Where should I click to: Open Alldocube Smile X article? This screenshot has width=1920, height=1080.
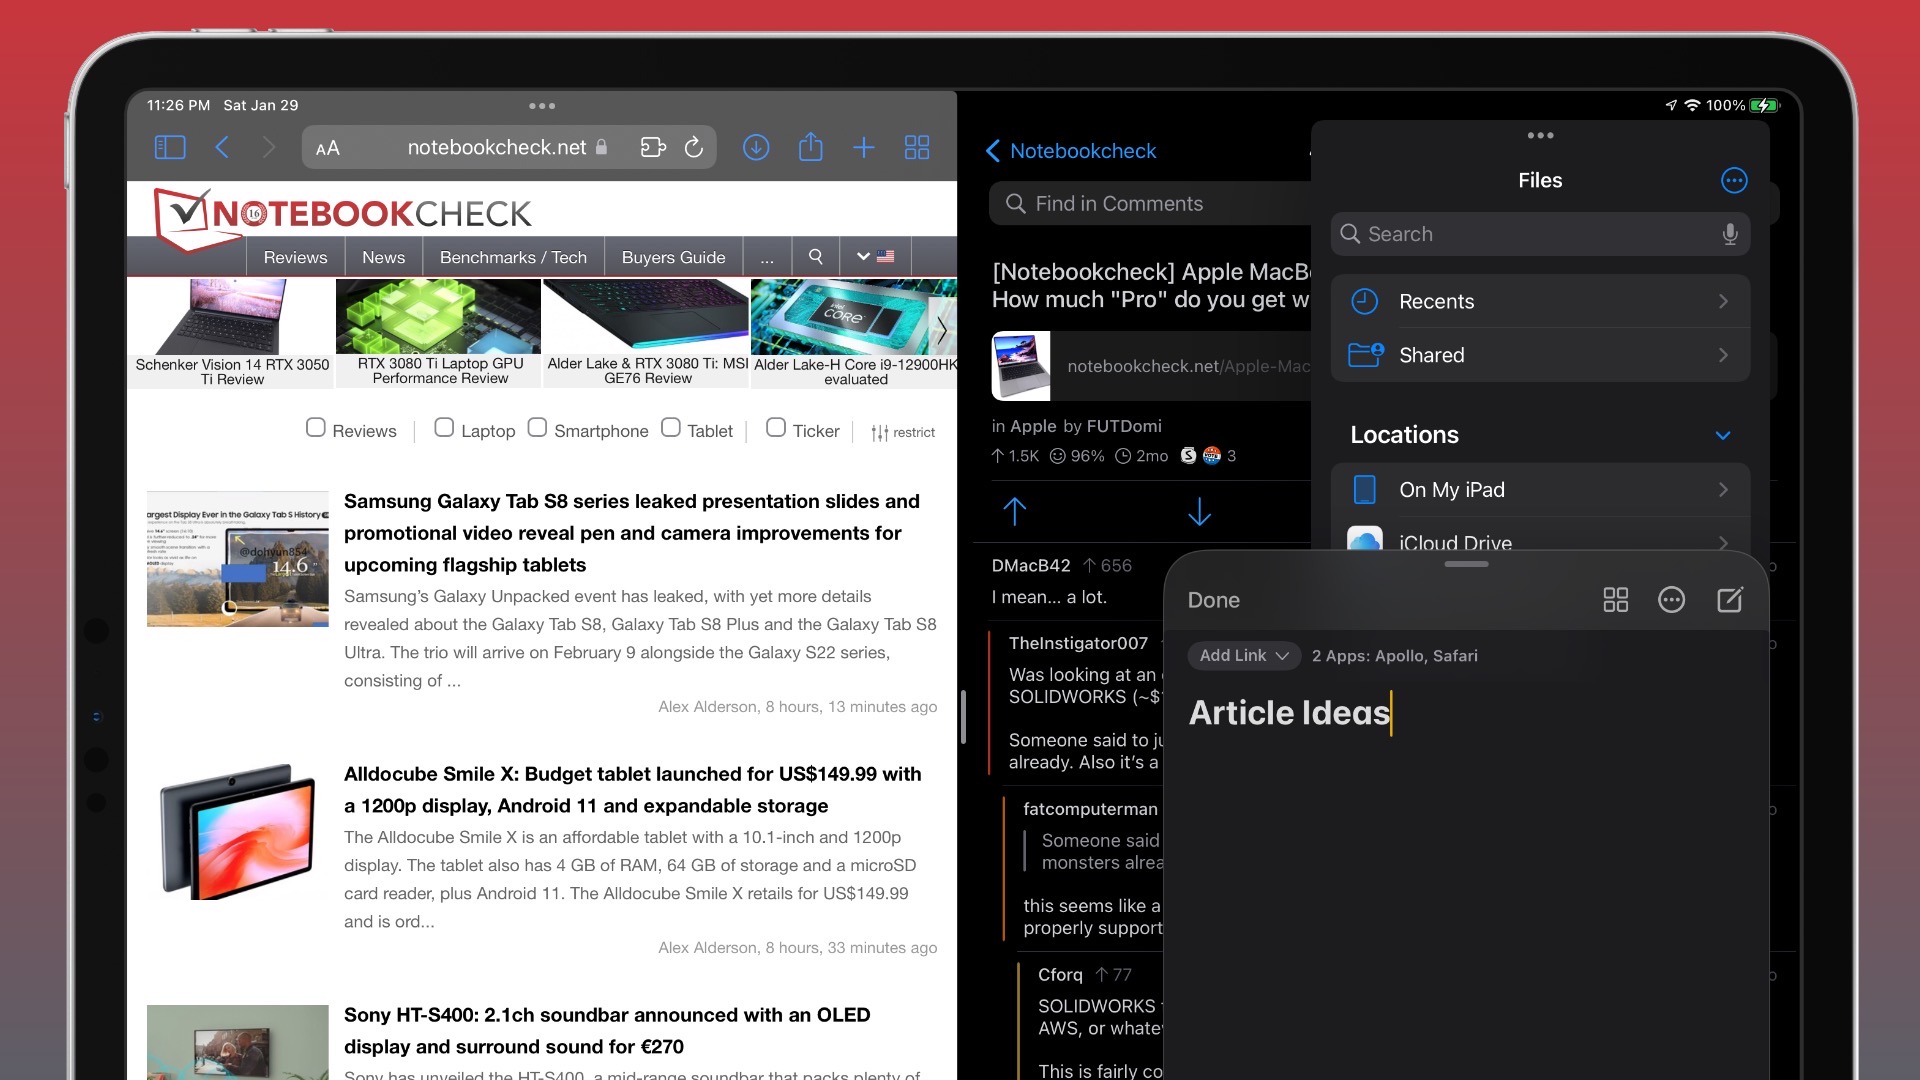coord(632,790)
